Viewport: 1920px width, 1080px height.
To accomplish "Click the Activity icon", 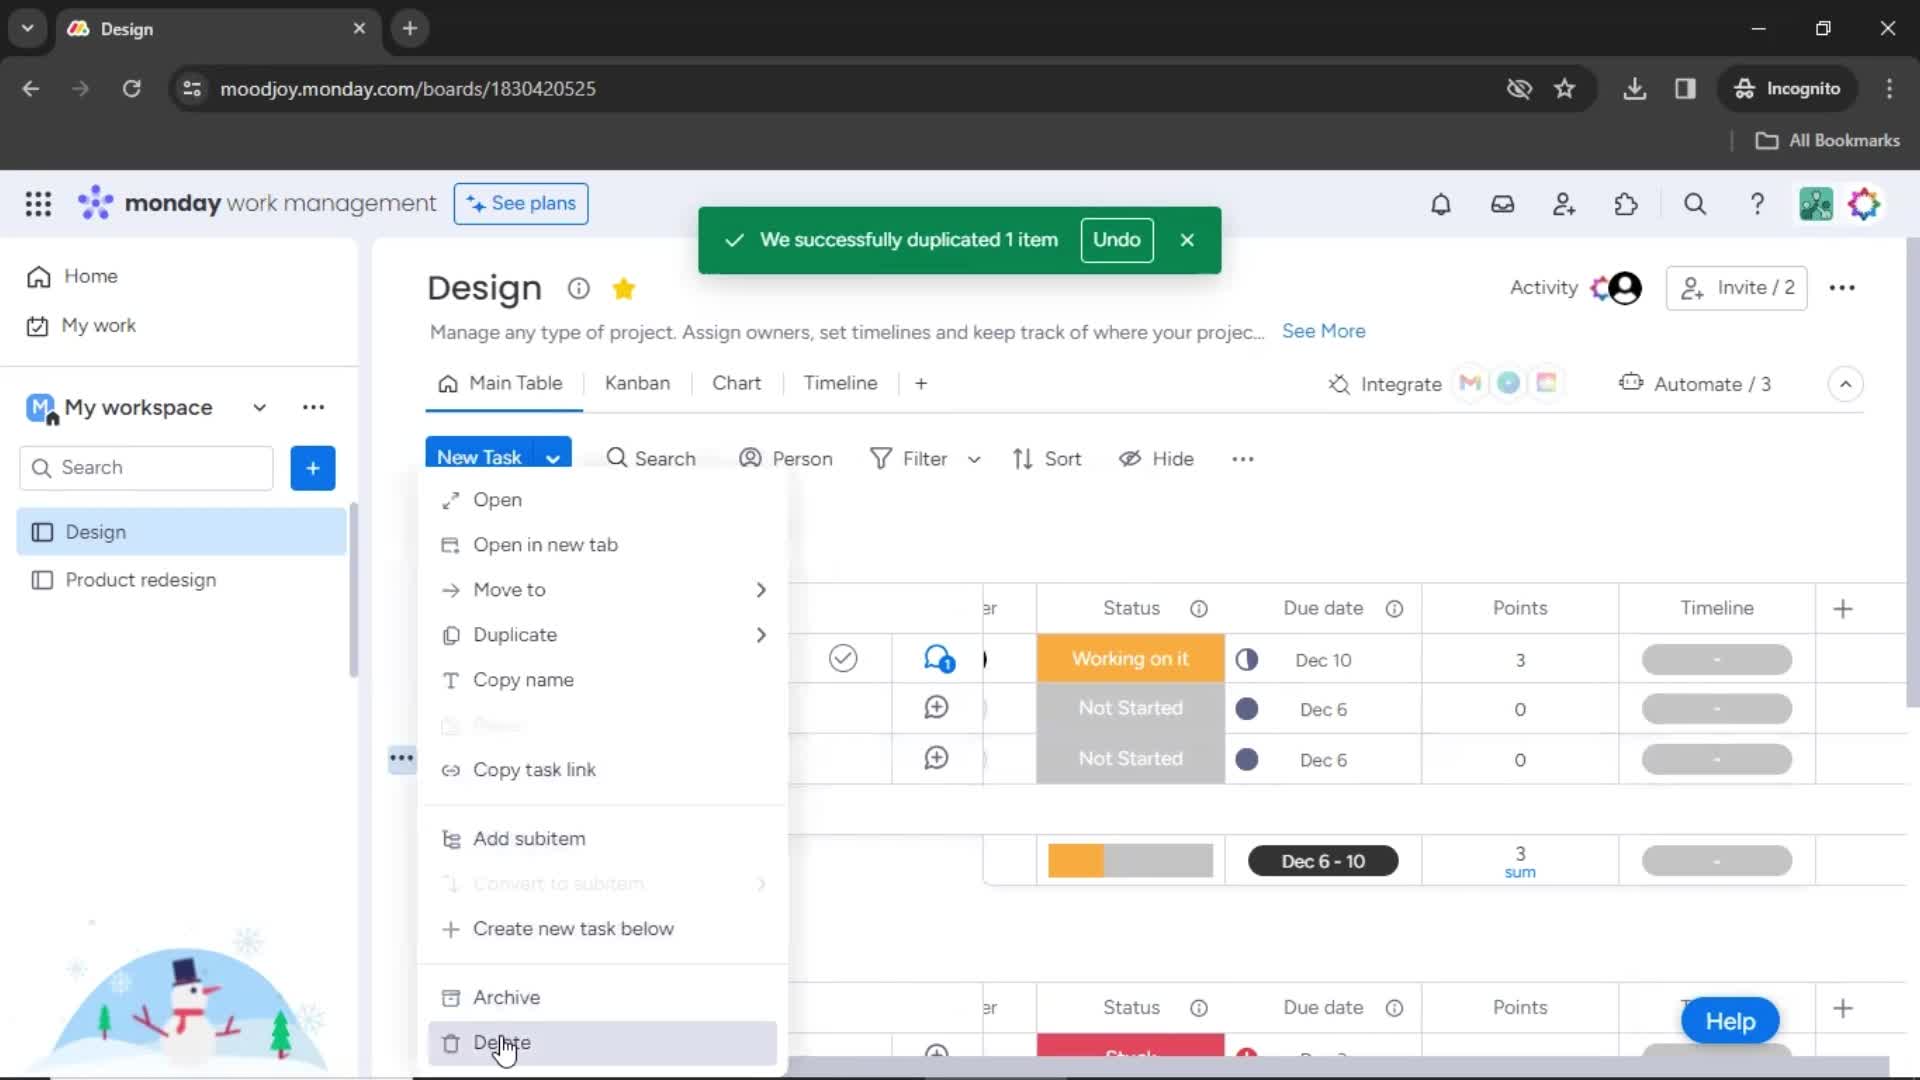I will pyautogui.click(x=1544, y=287).
